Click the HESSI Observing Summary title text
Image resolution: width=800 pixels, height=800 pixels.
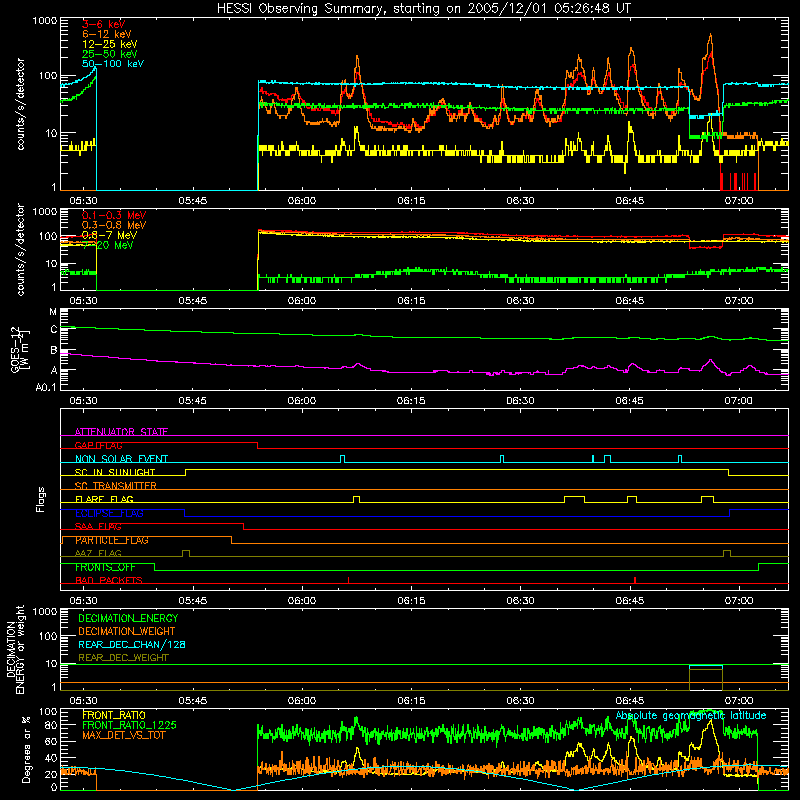[x=423, y=8]
